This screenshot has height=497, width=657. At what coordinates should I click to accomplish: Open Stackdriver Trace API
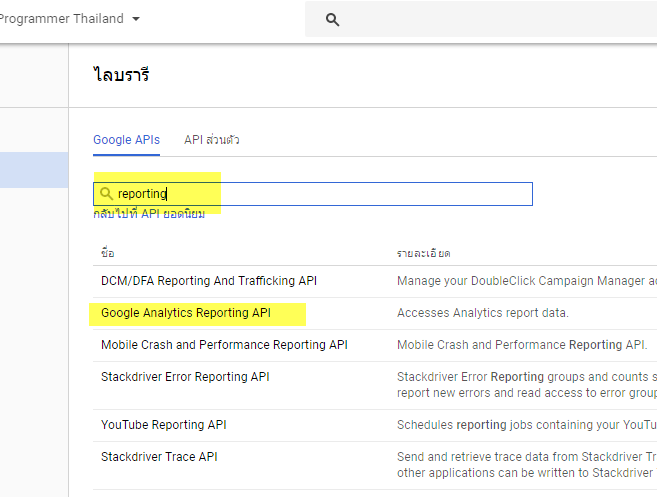159,457
